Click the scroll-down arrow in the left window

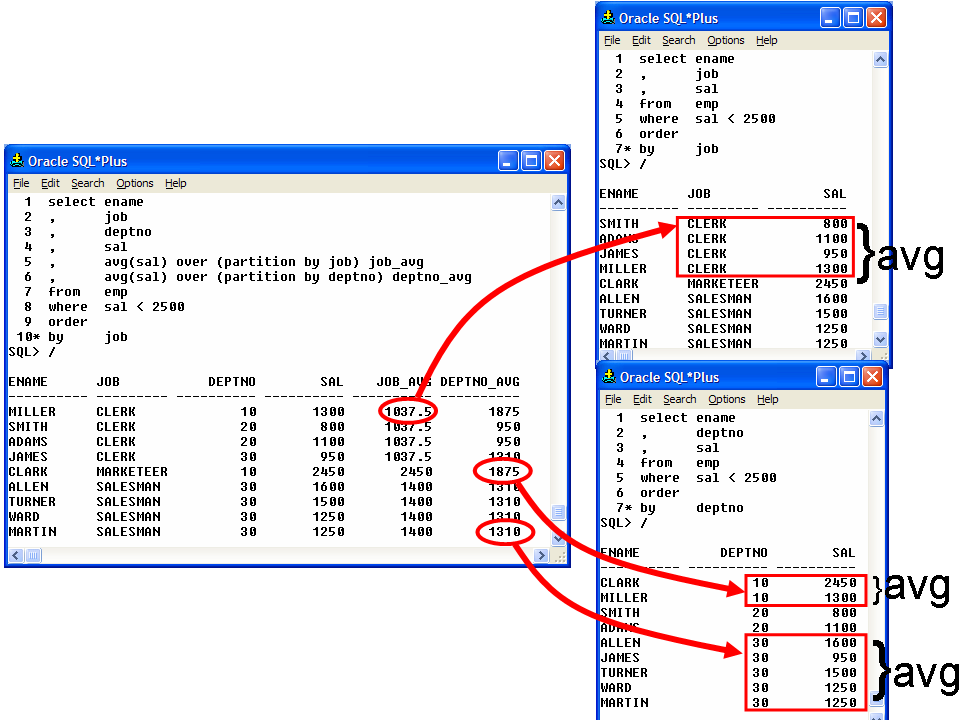tap(558, 539)
